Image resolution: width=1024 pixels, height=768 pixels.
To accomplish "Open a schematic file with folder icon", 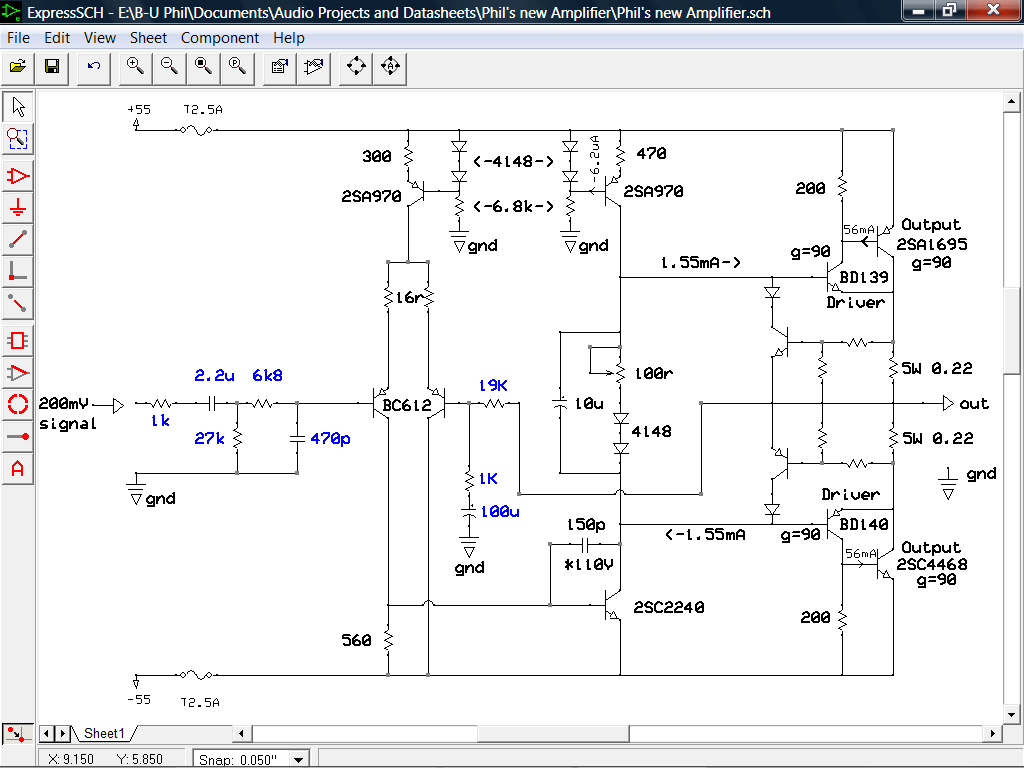I will tap(18, 67).
